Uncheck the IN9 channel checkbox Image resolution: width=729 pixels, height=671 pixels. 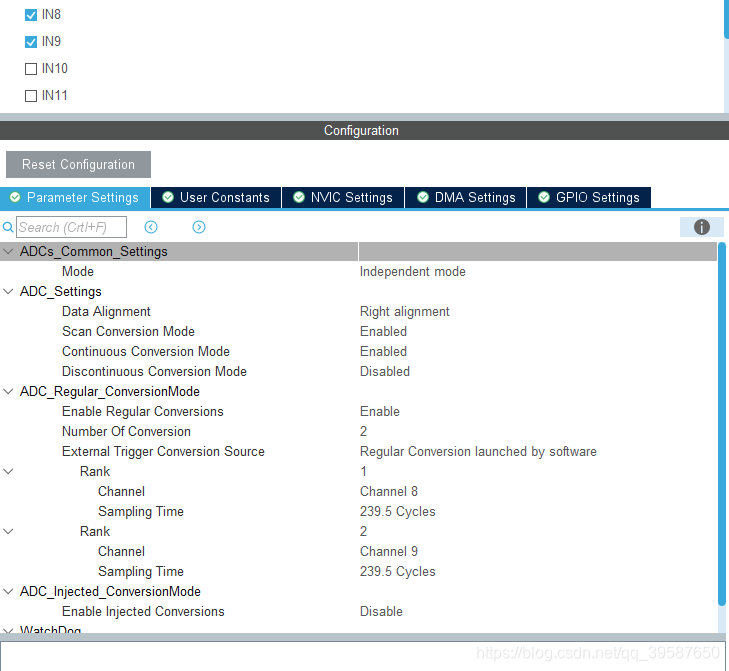(x=31, y=42)
